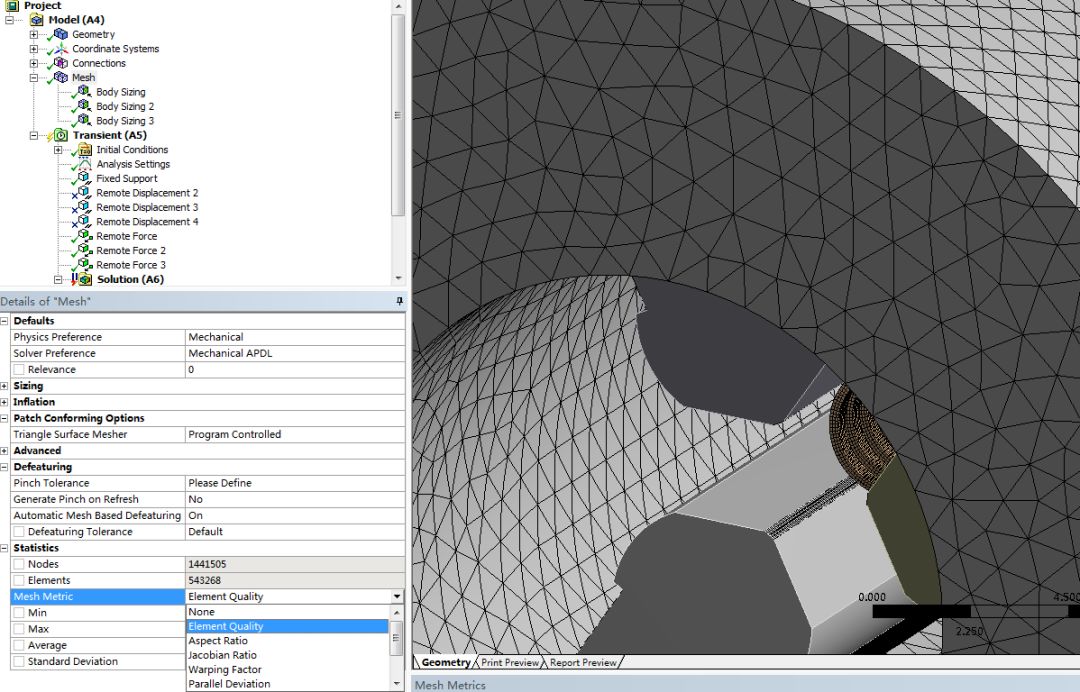Expand the Initial Conditions tree node

[58, 150]
